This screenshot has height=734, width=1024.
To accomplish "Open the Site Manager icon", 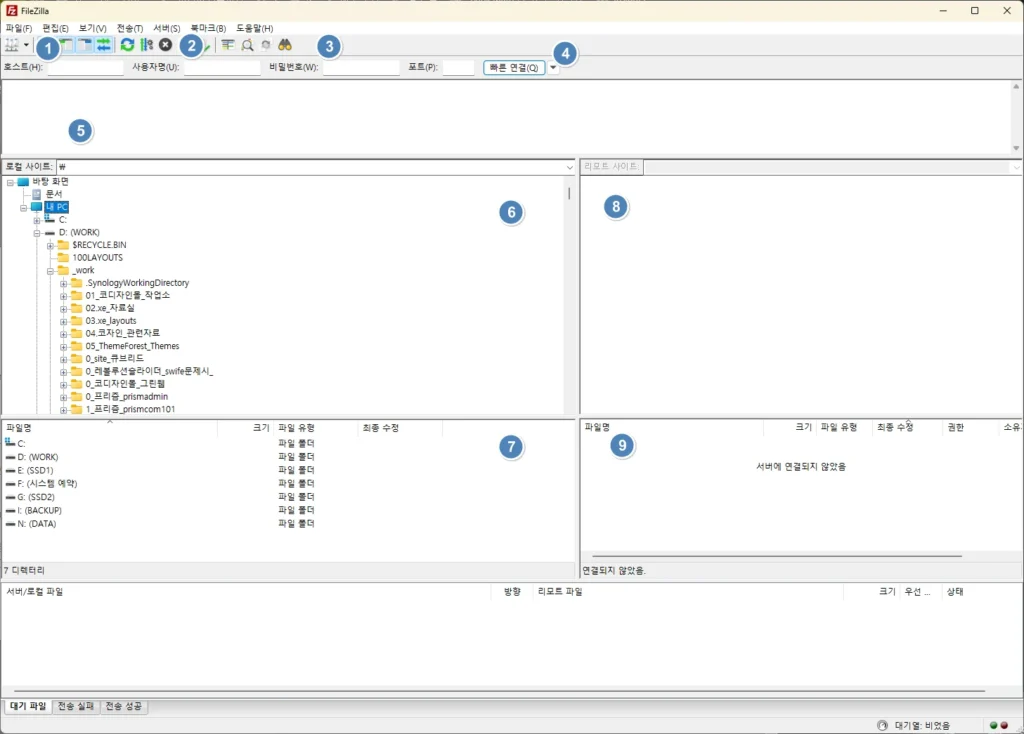I will click(12, 45).
